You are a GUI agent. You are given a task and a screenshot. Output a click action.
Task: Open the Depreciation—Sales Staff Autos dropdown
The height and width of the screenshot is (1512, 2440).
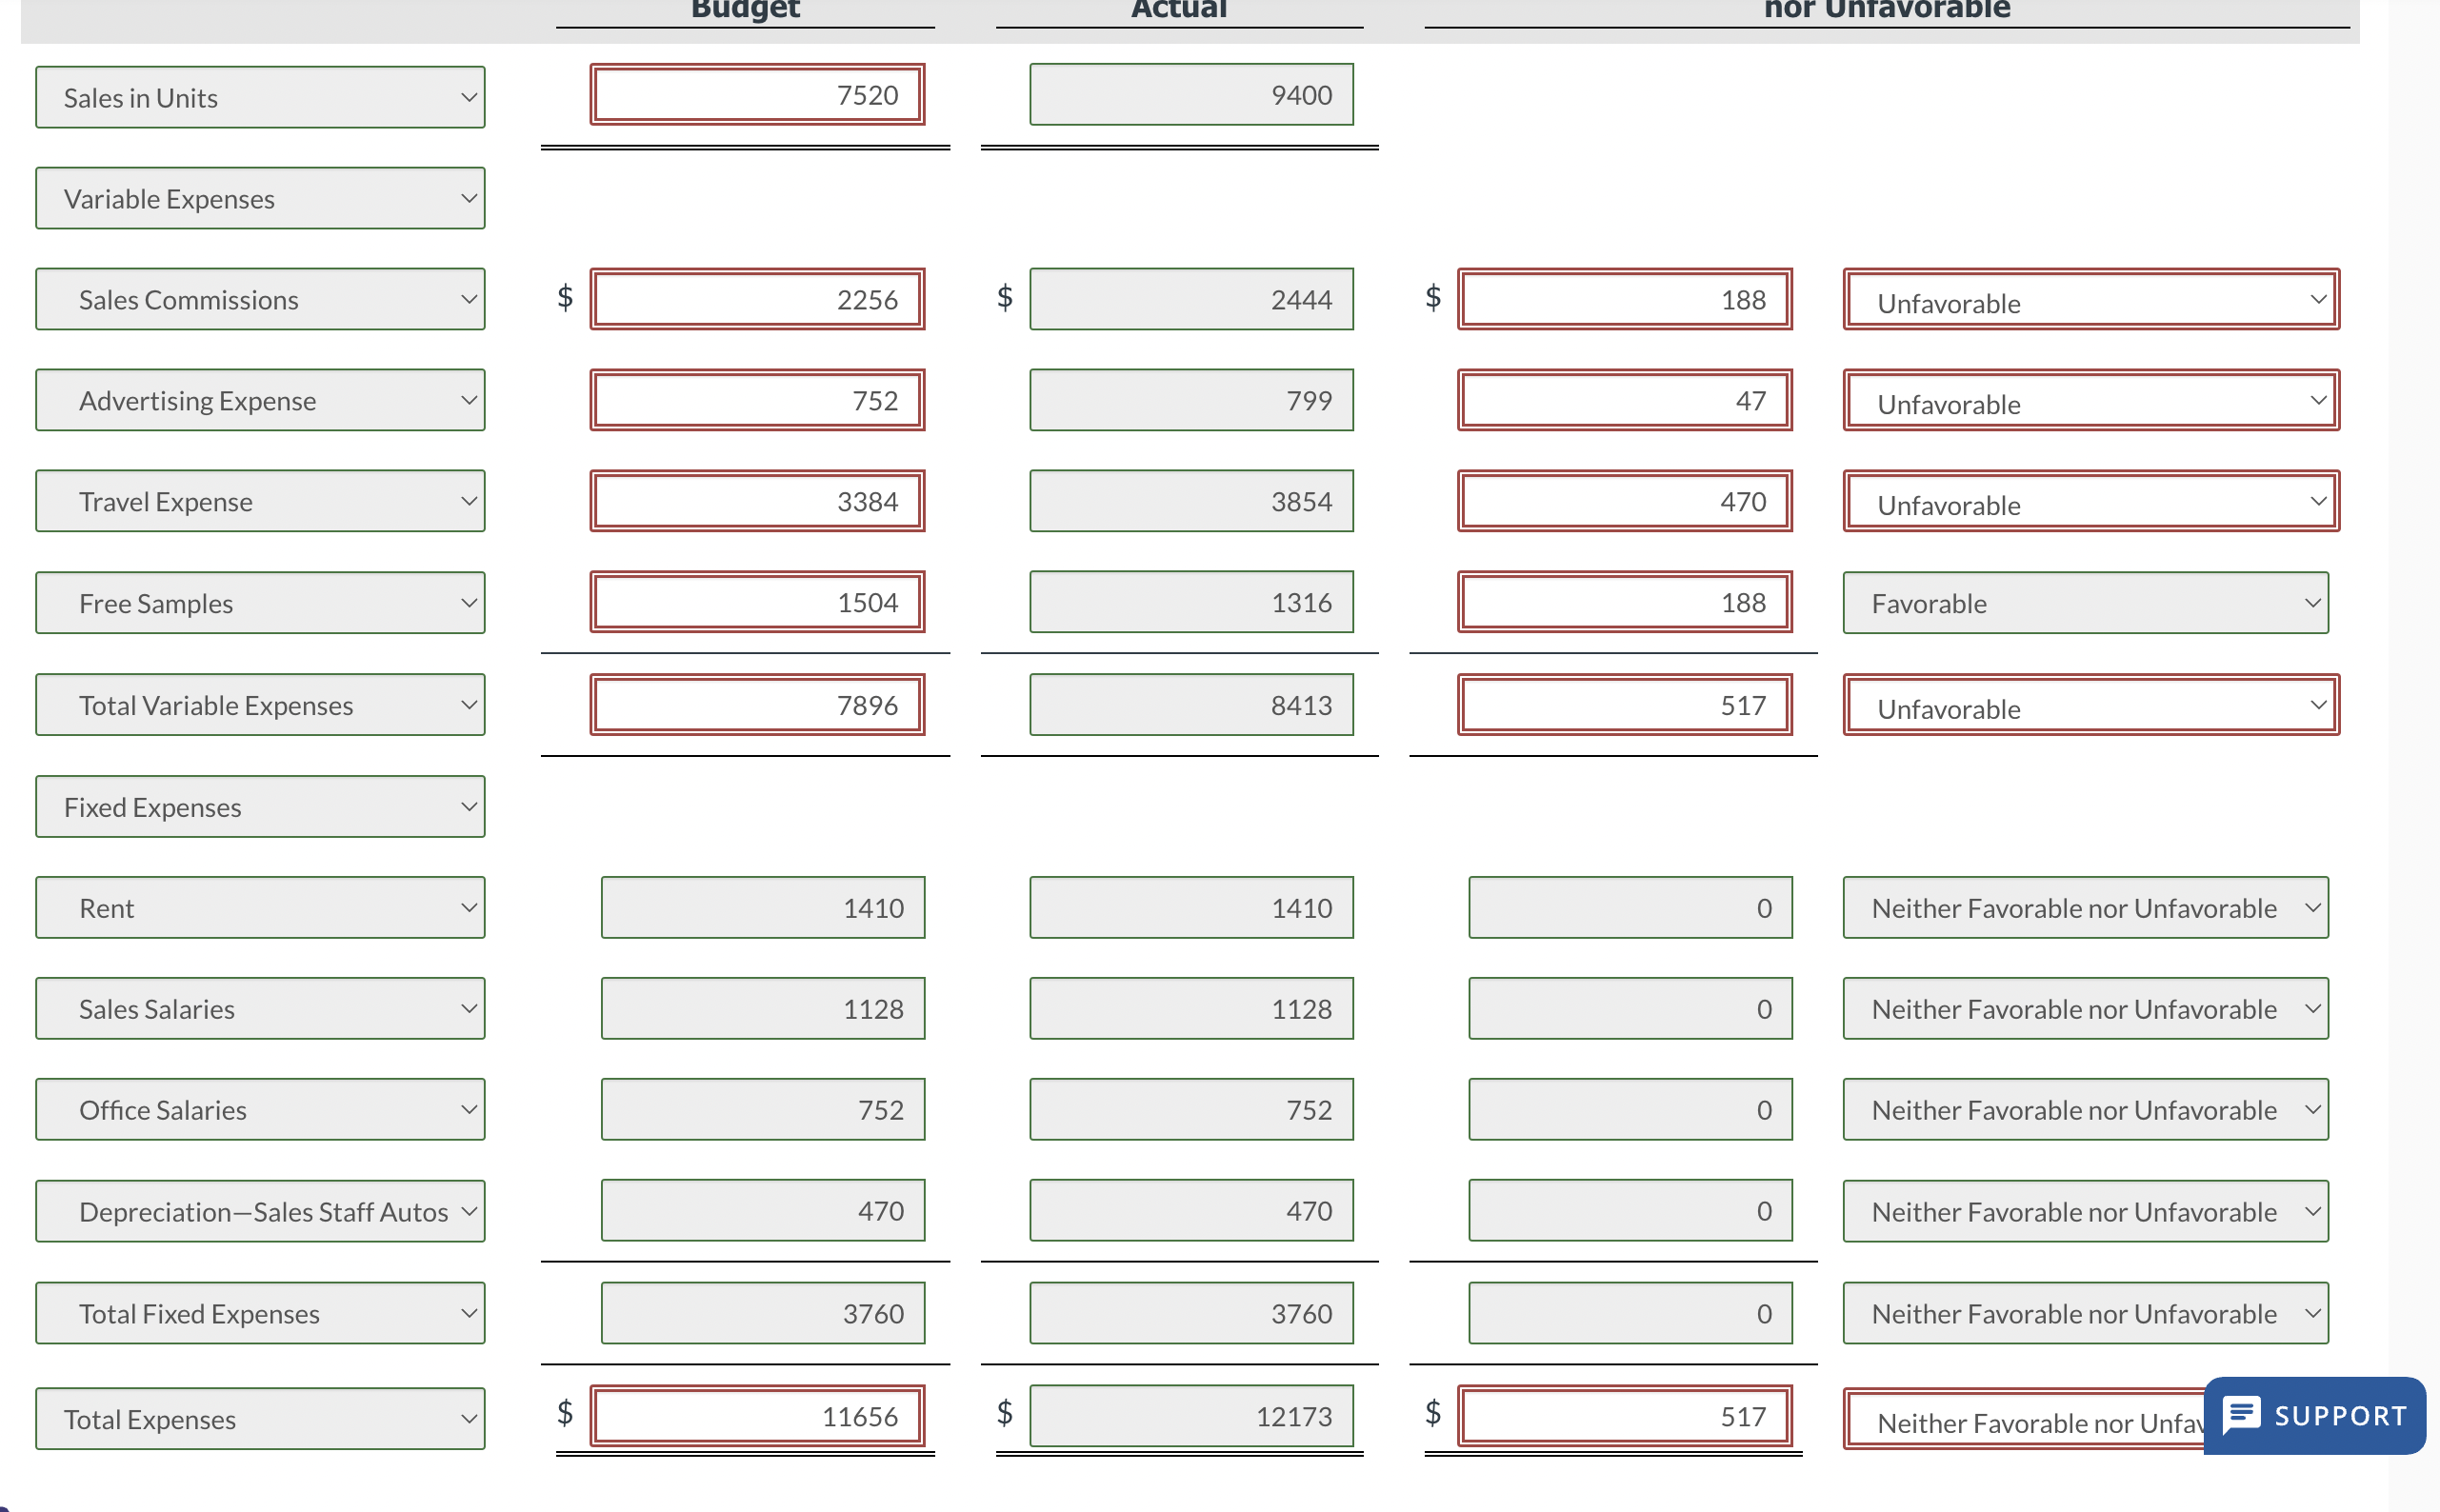[x=260, y=1212]
